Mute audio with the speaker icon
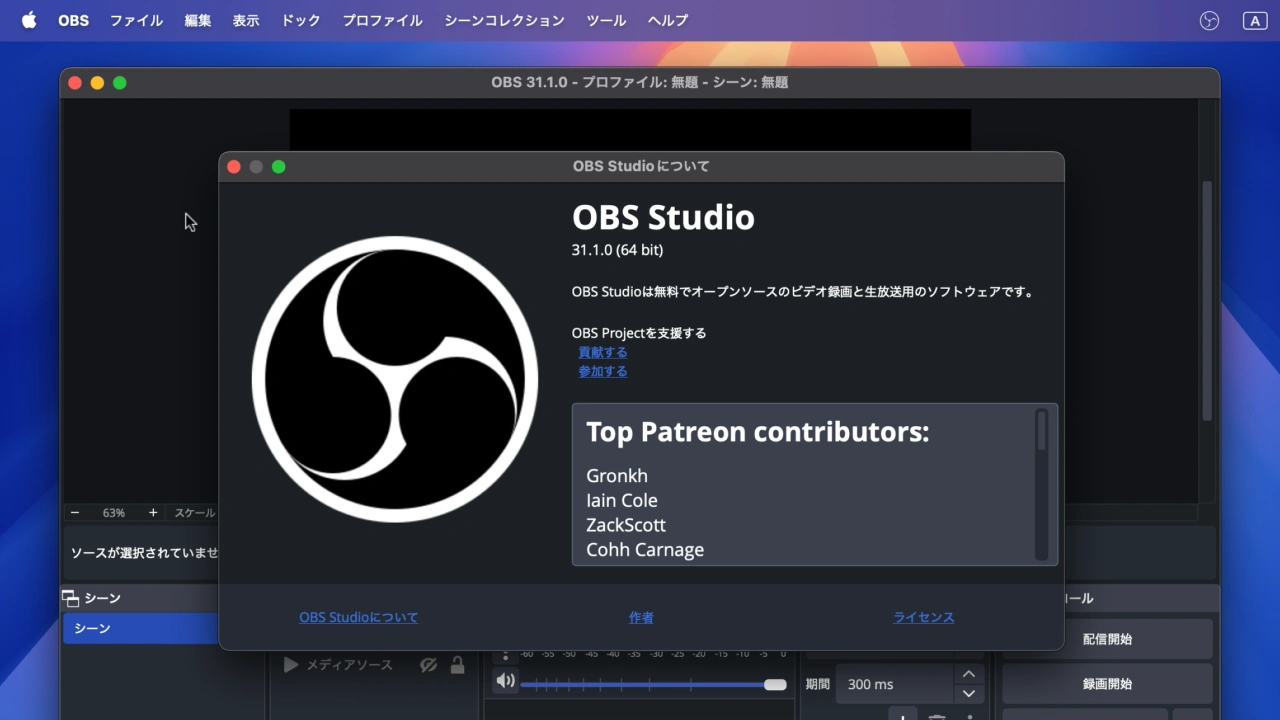 (505, 681)
